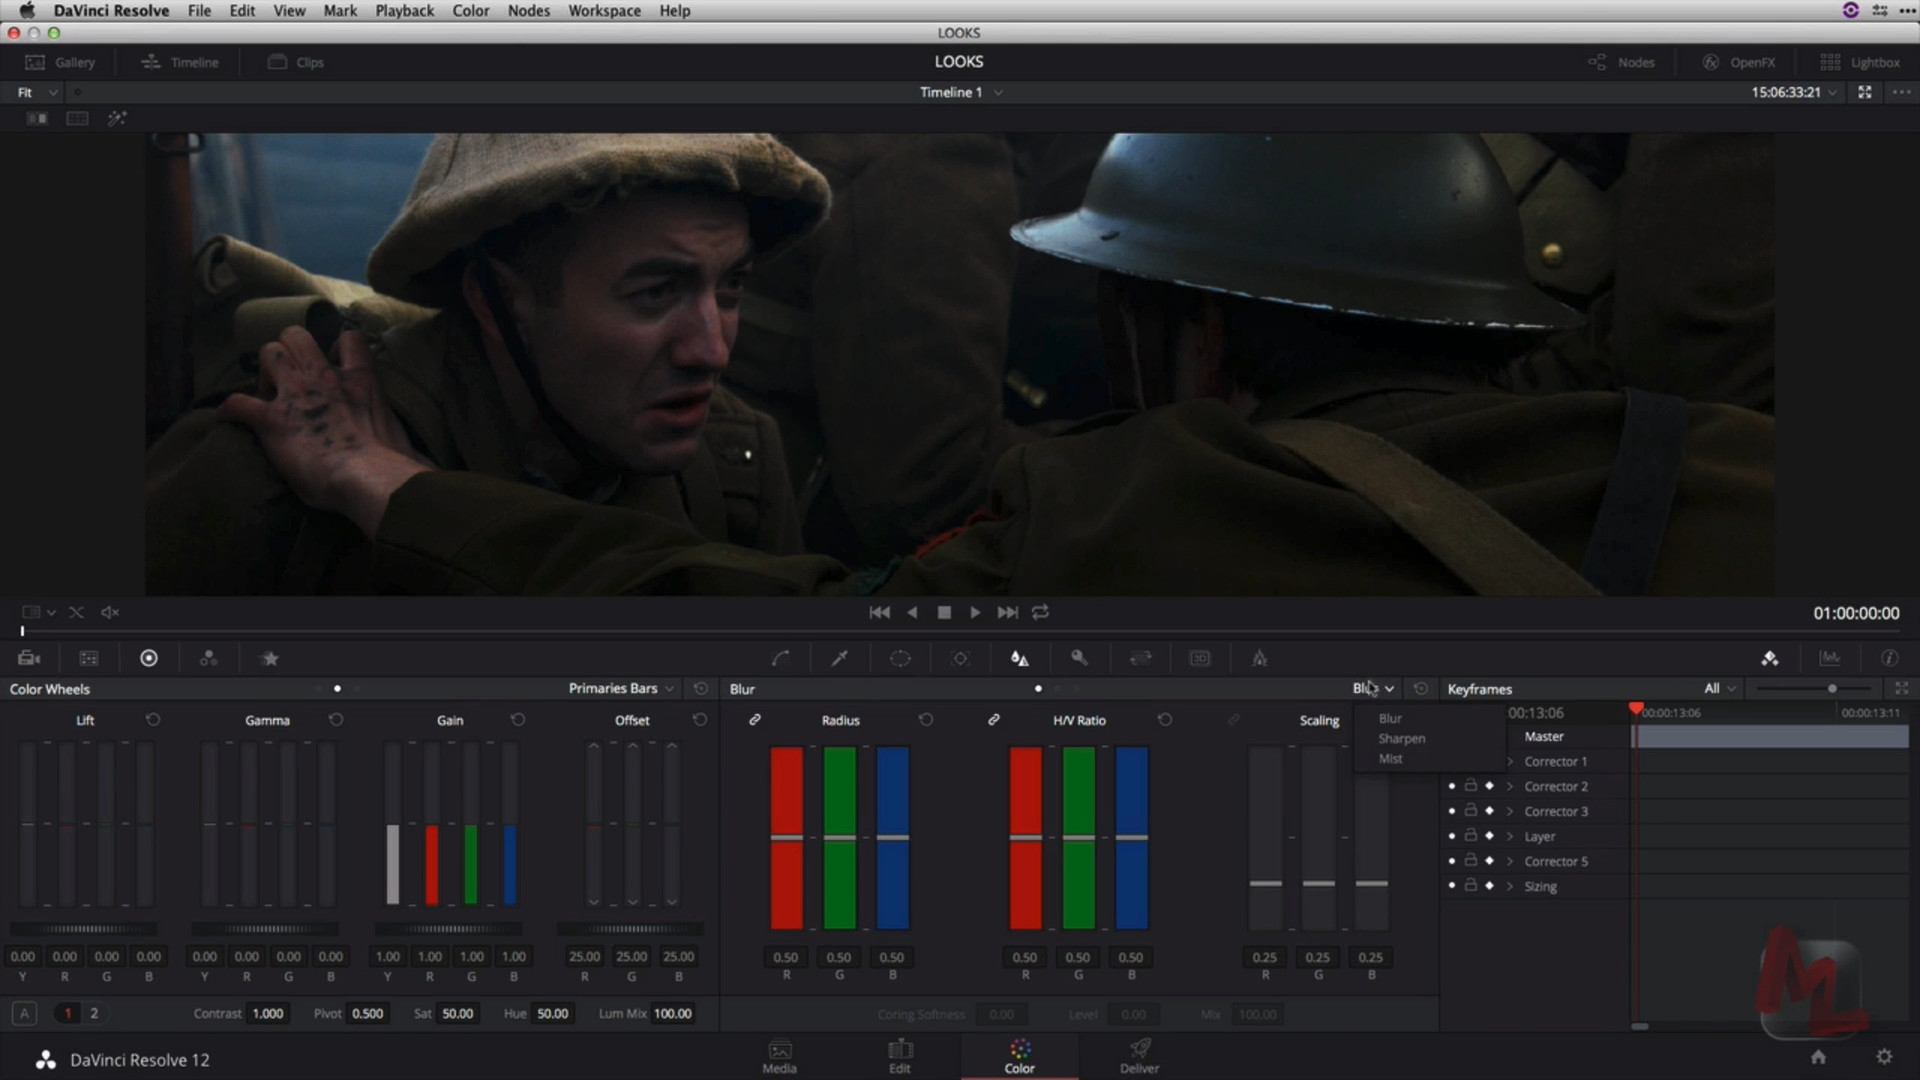Adjust the Gain master wheel strip

point(448,929)
